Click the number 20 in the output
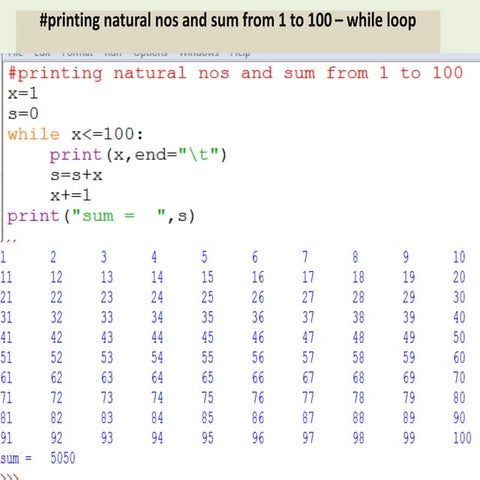 pos(459,277)
